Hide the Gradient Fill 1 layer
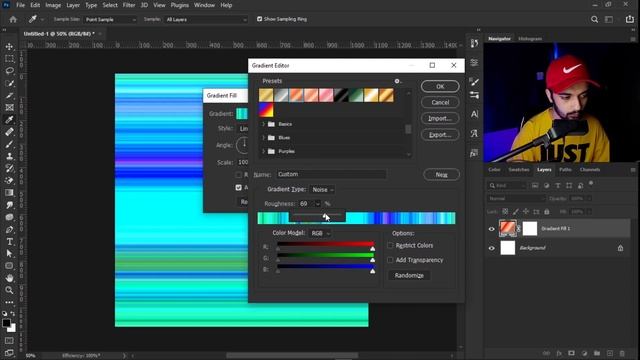 491,229
